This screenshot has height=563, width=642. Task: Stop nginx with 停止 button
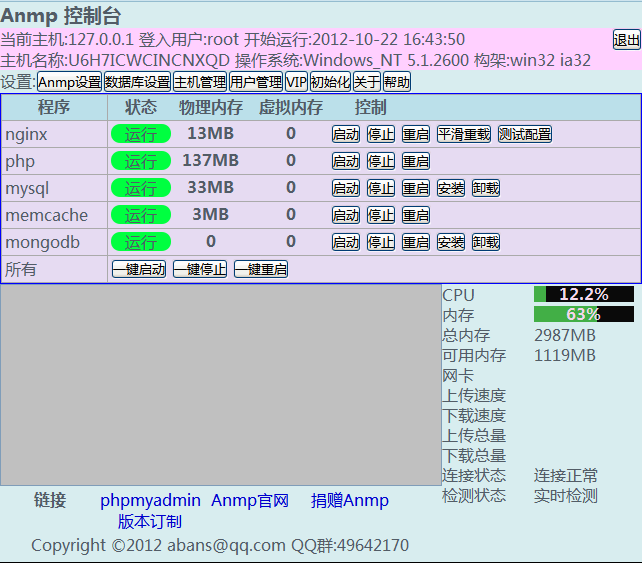pyautogui.click(x=381, y=134)
